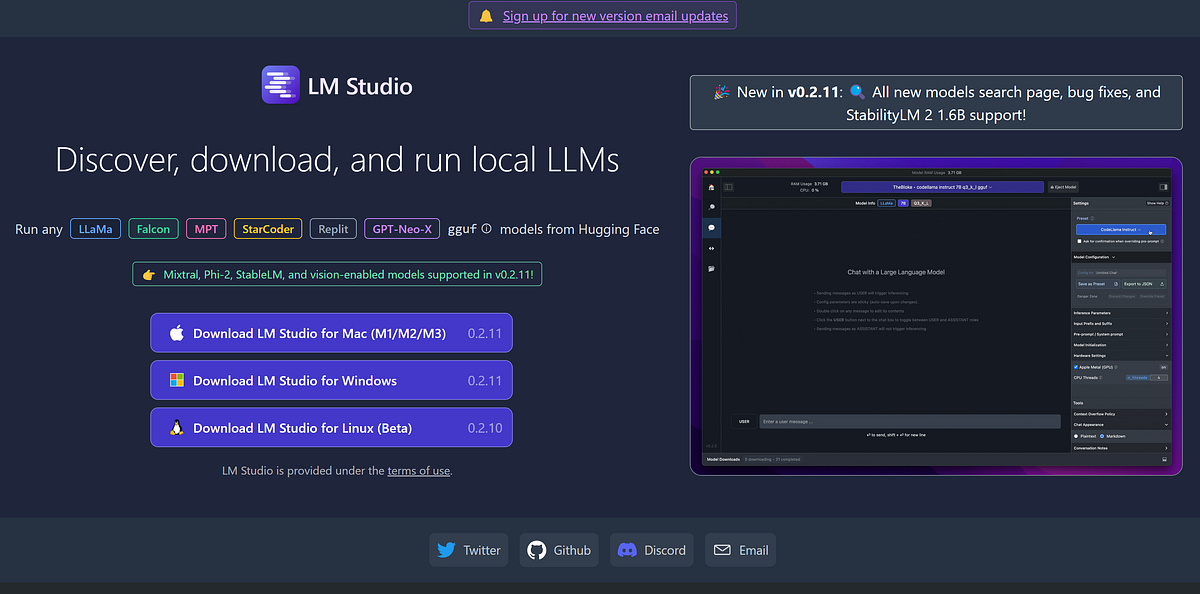
Task: Open the Model Downloads panel
Action: click(x=725, y=458)
